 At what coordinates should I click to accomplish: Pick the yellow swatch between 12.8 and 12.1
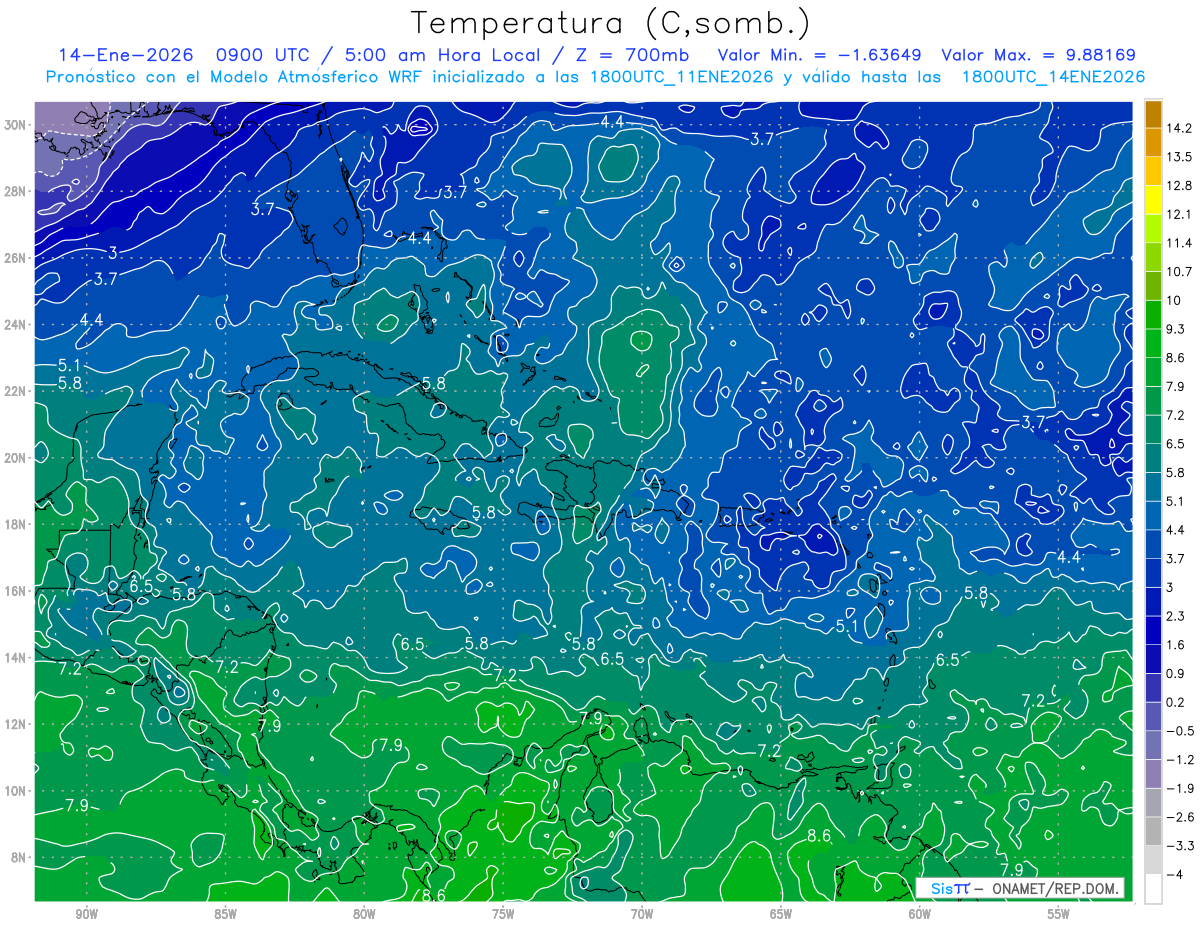click(1153, 200)
